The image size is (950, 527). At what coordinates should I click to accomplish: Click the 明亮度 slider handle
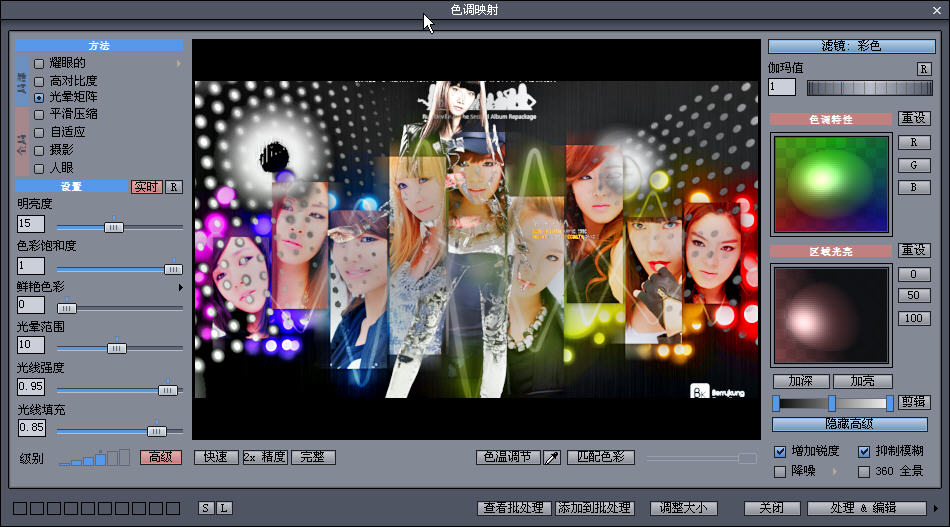pos(114,227)
